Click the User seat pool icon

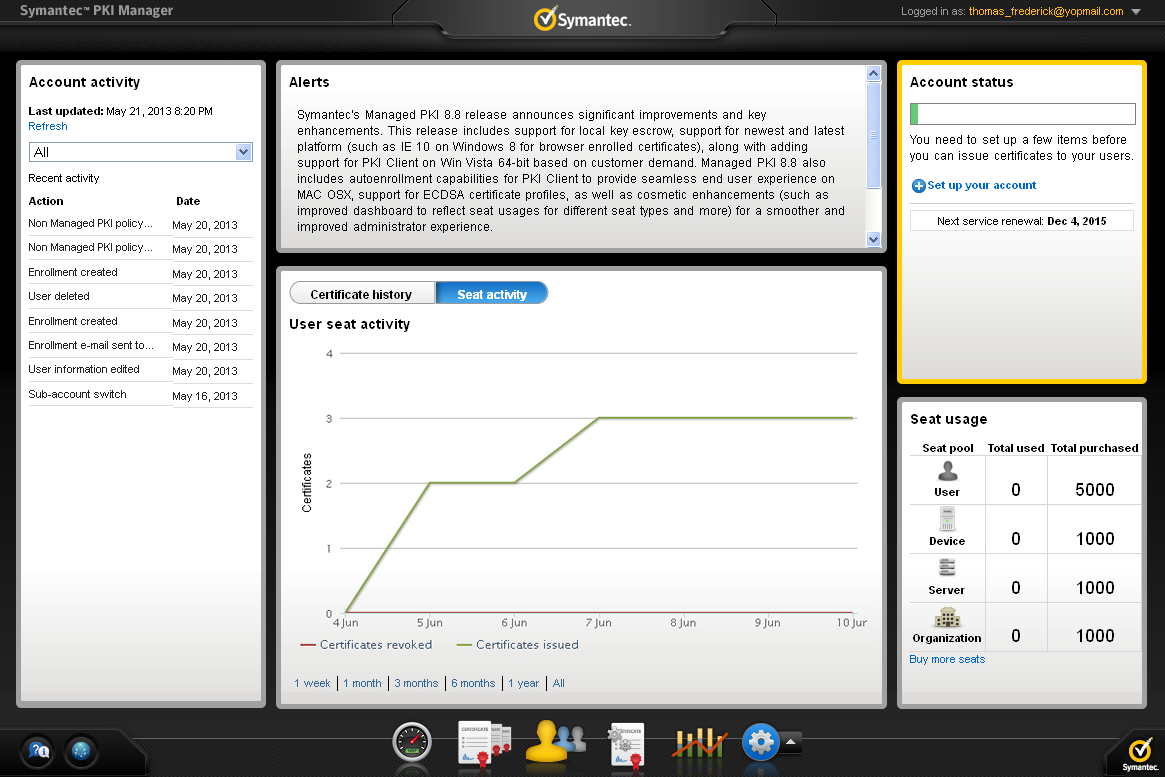pyautogui.click(x=947, y=471)
